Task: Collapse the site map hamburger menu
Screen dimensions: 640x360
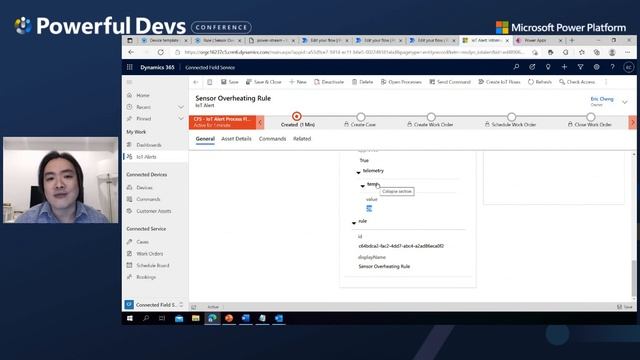Action: coord(129,82)
